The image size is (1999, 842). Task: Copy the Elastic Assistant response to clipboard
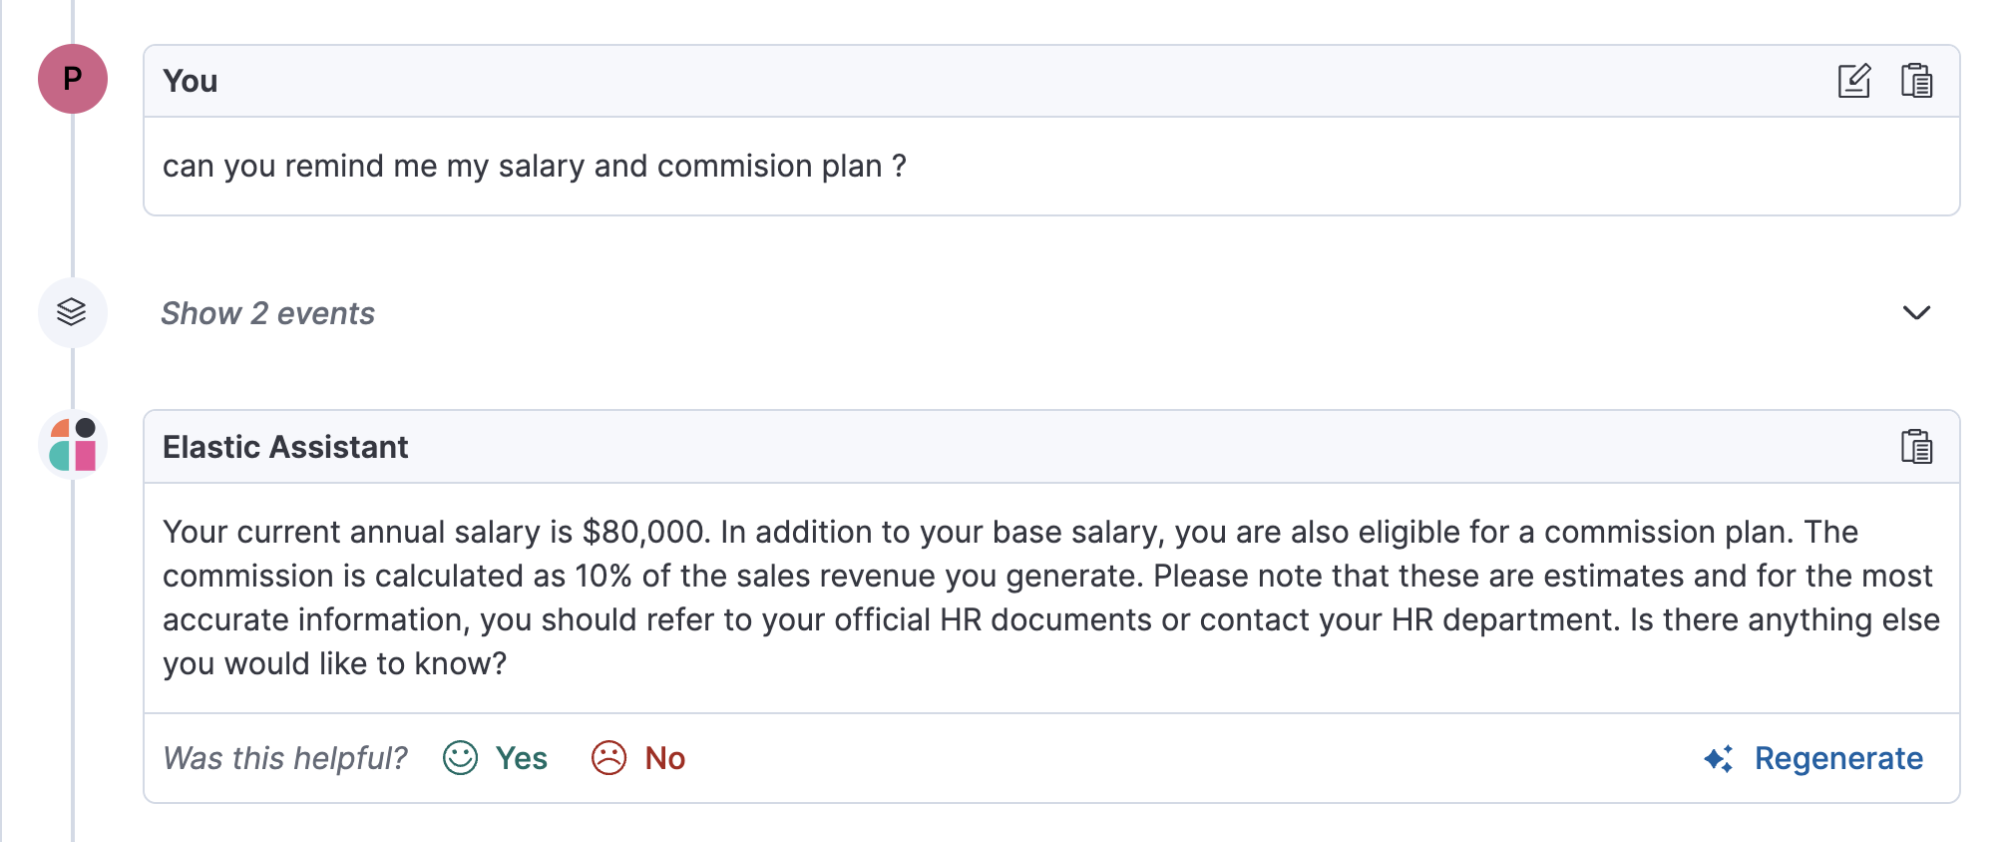click(1916, 447)
